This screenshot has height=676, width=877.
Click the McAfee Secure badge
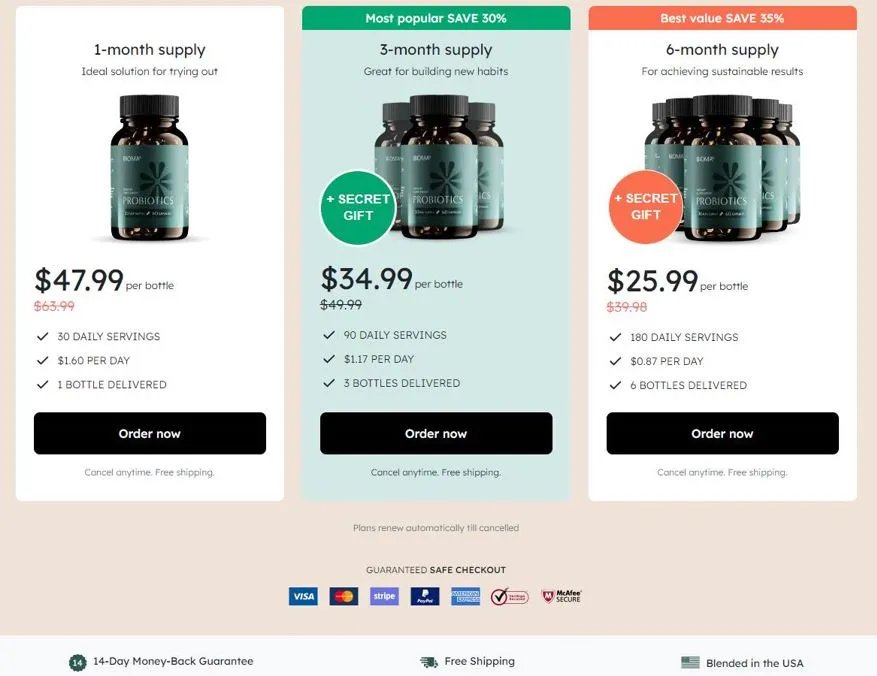point(561,596)
